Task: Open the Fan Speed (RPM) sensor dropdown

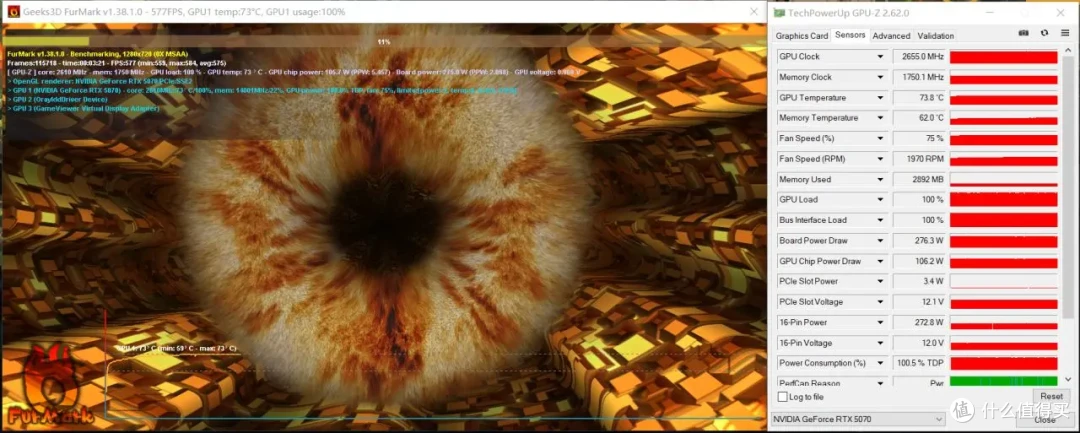Action: tap(880, 159)
